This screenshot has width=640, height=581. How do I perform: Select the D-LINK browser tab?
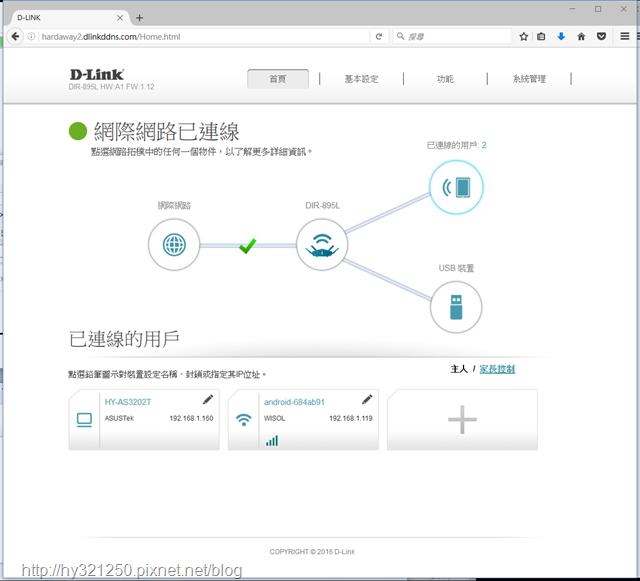71,18
